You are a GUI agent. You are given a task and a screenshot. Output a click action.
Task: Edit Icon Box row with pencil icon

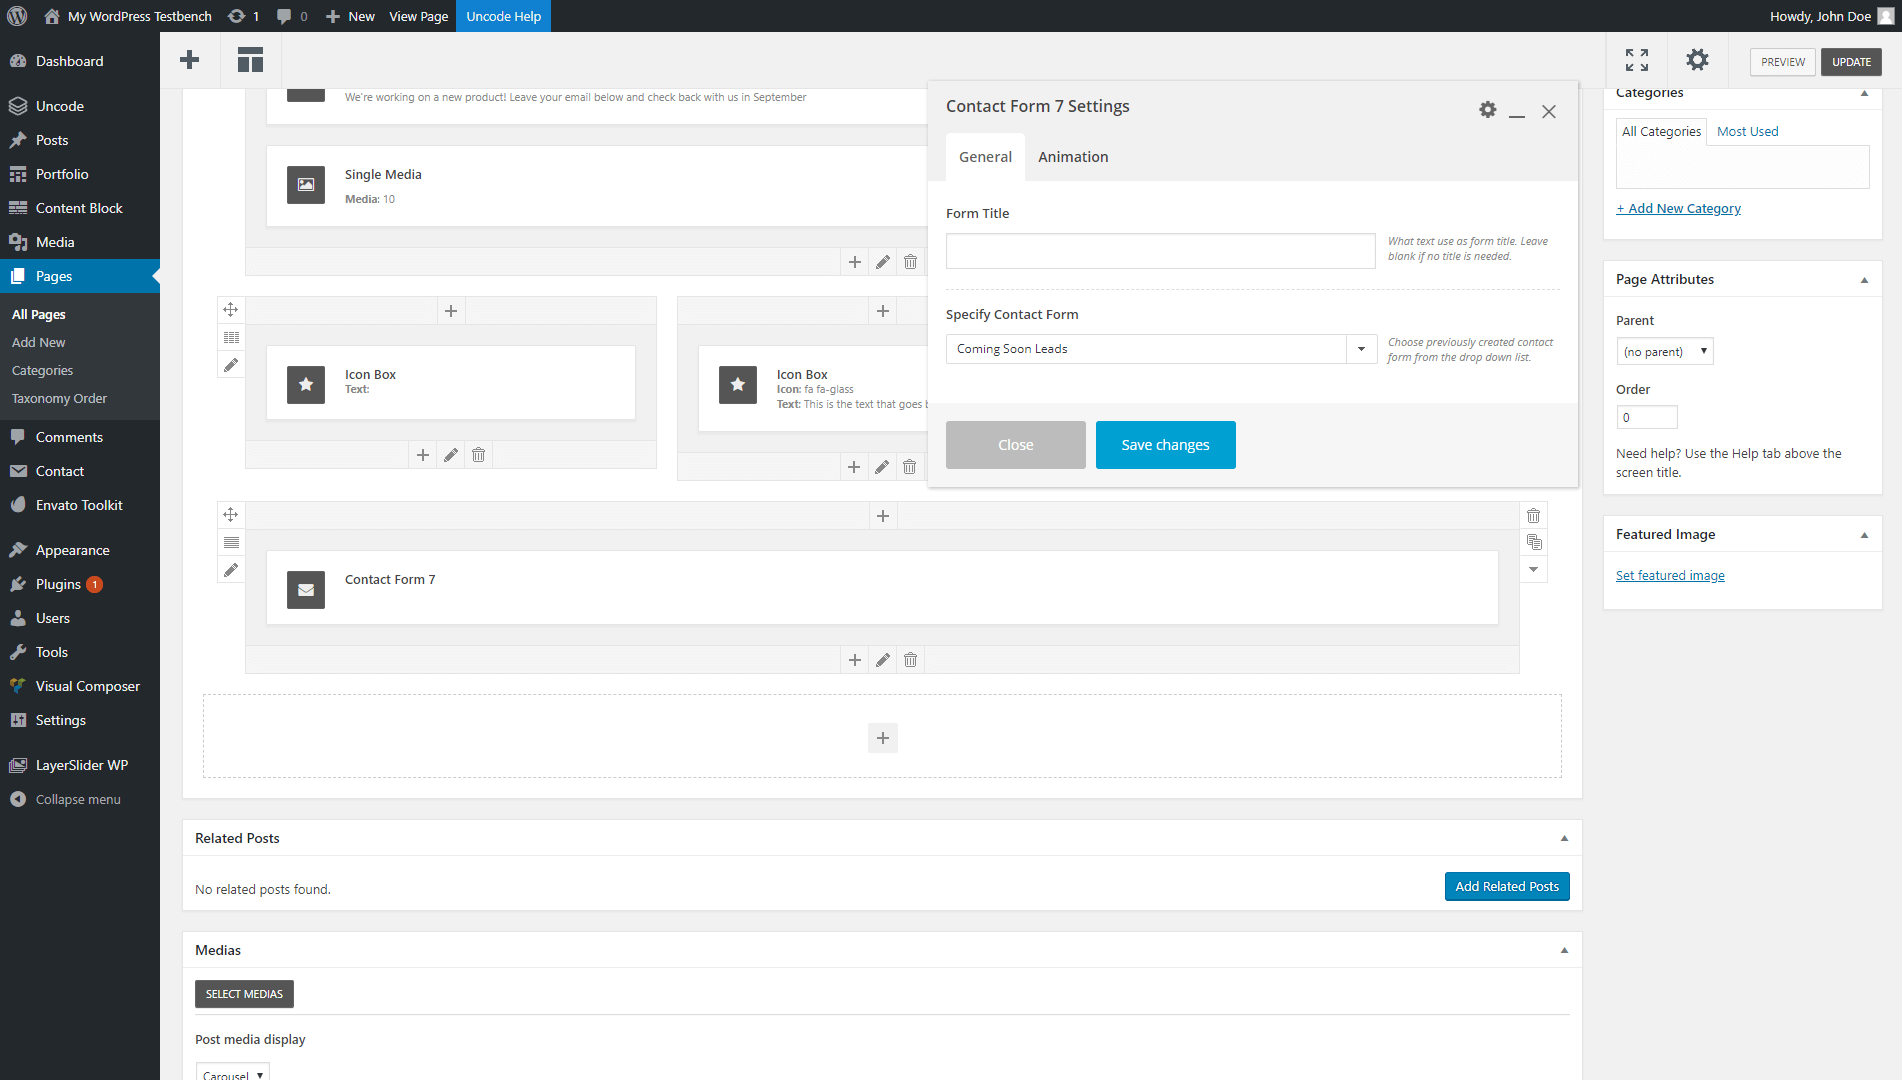231,365
